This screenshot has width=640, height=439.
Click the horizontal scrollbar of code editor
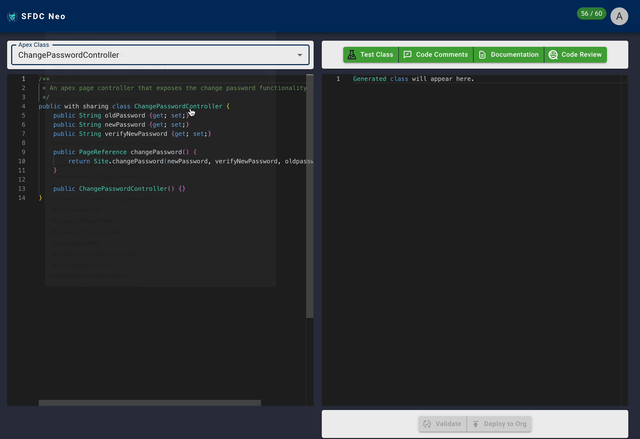[150, 403]
